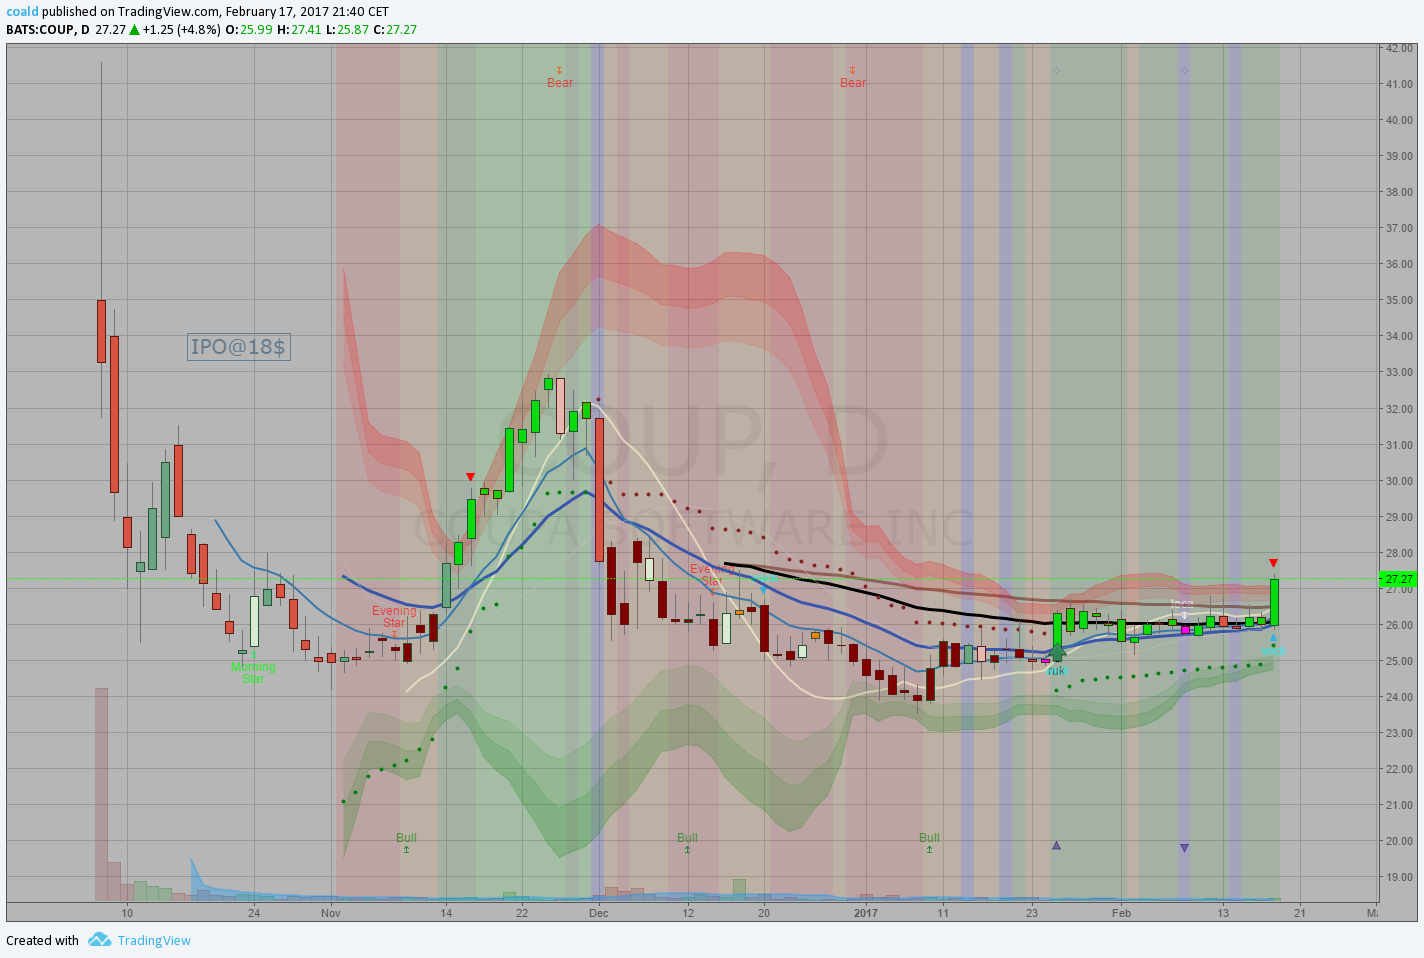Select the Morning Star pattern label
The image size is (1424, 958).
tap(253, 673)
